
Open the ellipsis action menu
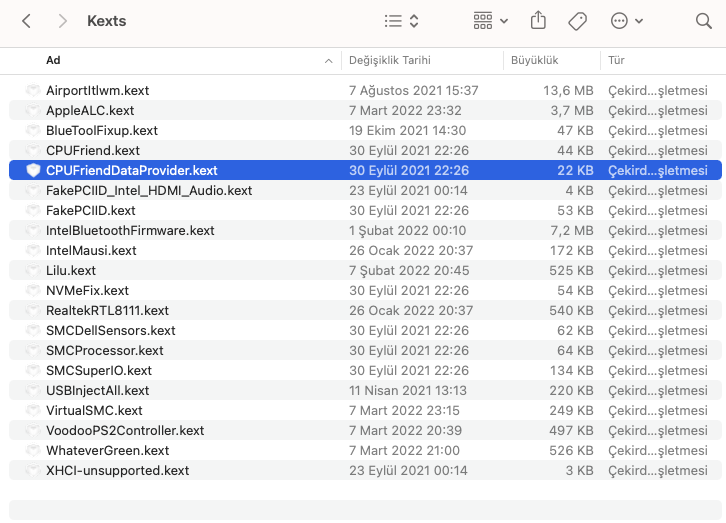coord(626,21)
